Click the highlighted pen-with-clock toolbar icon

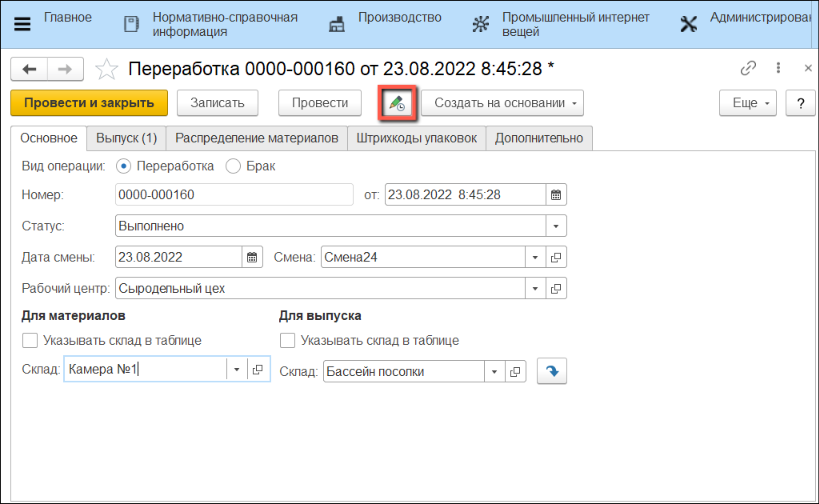[x=397, y=103]
